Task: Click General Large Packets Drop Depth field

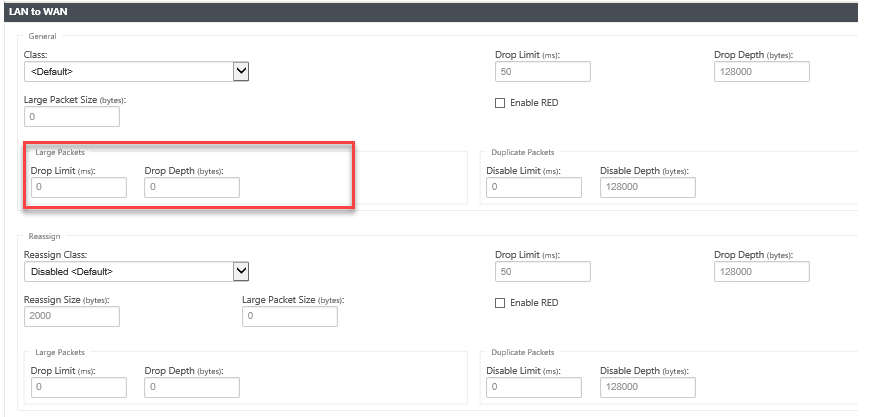Action: (x=192, y=188)
